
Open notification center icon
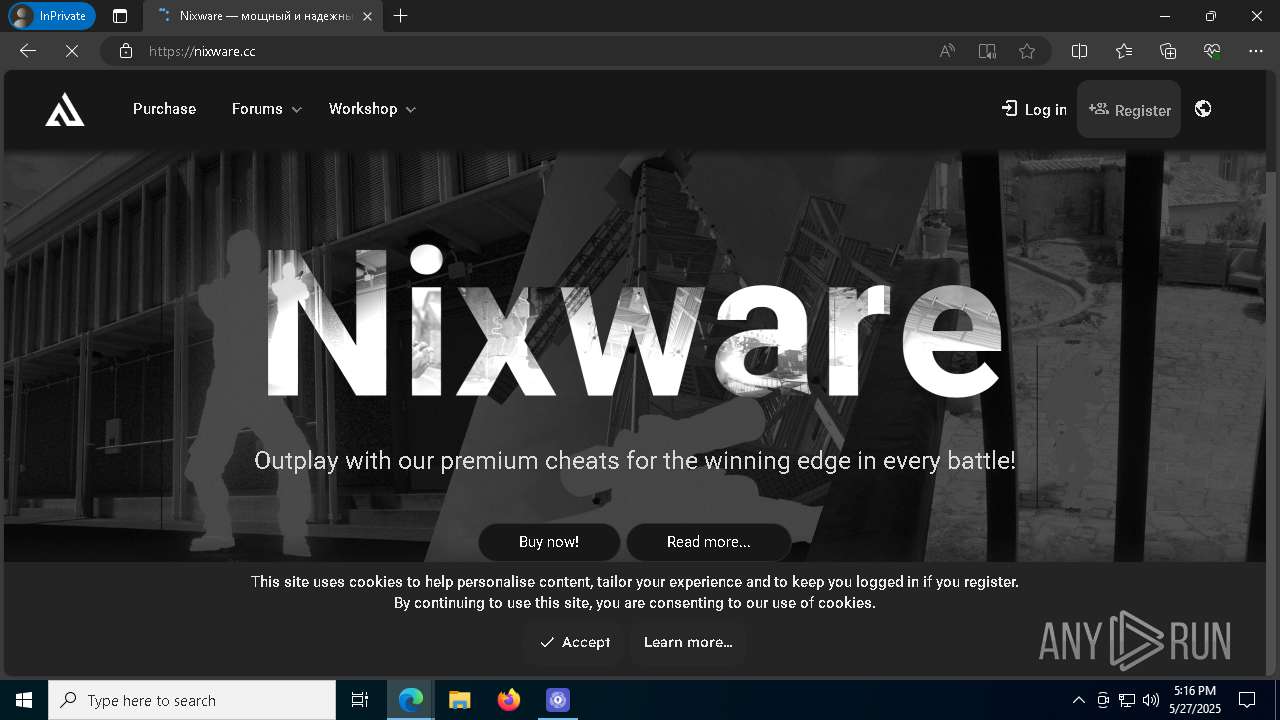[x=1247, y=700]
